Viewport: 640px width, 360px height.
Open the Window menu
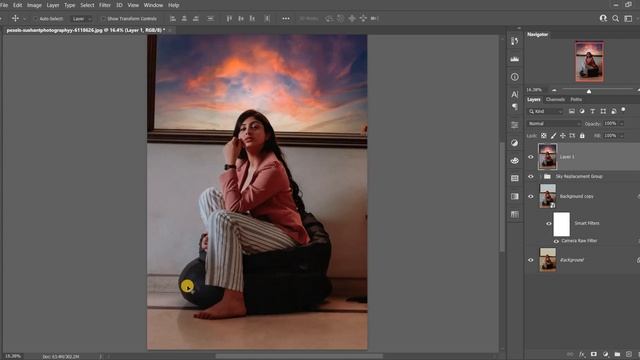point(153,5)
